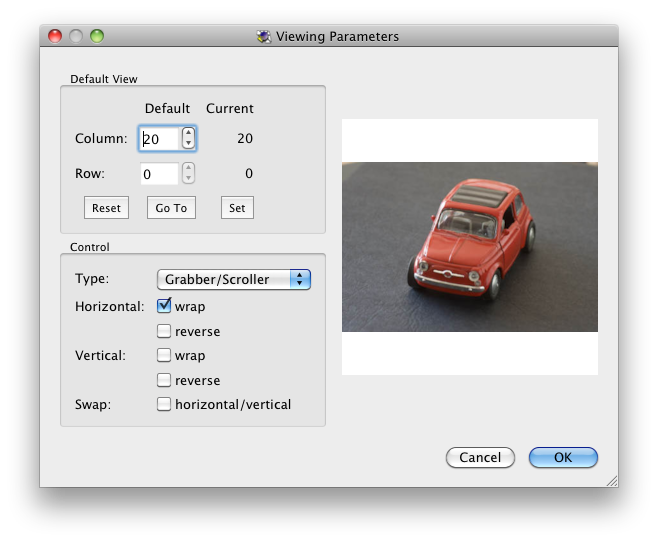Zoom window using green button
The height and width of the screenshot is (542, 658).
point(97,36)
